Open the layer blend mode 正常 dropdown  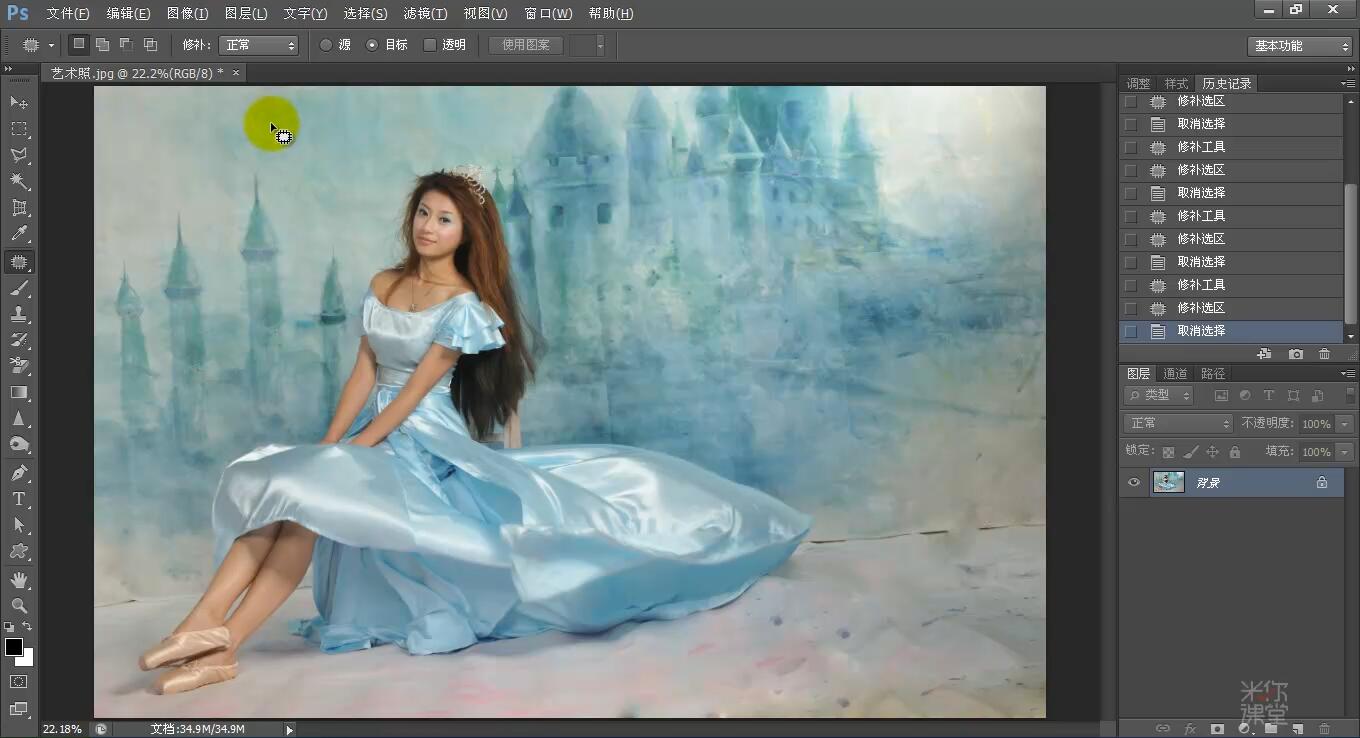(x=1178, y=424)
